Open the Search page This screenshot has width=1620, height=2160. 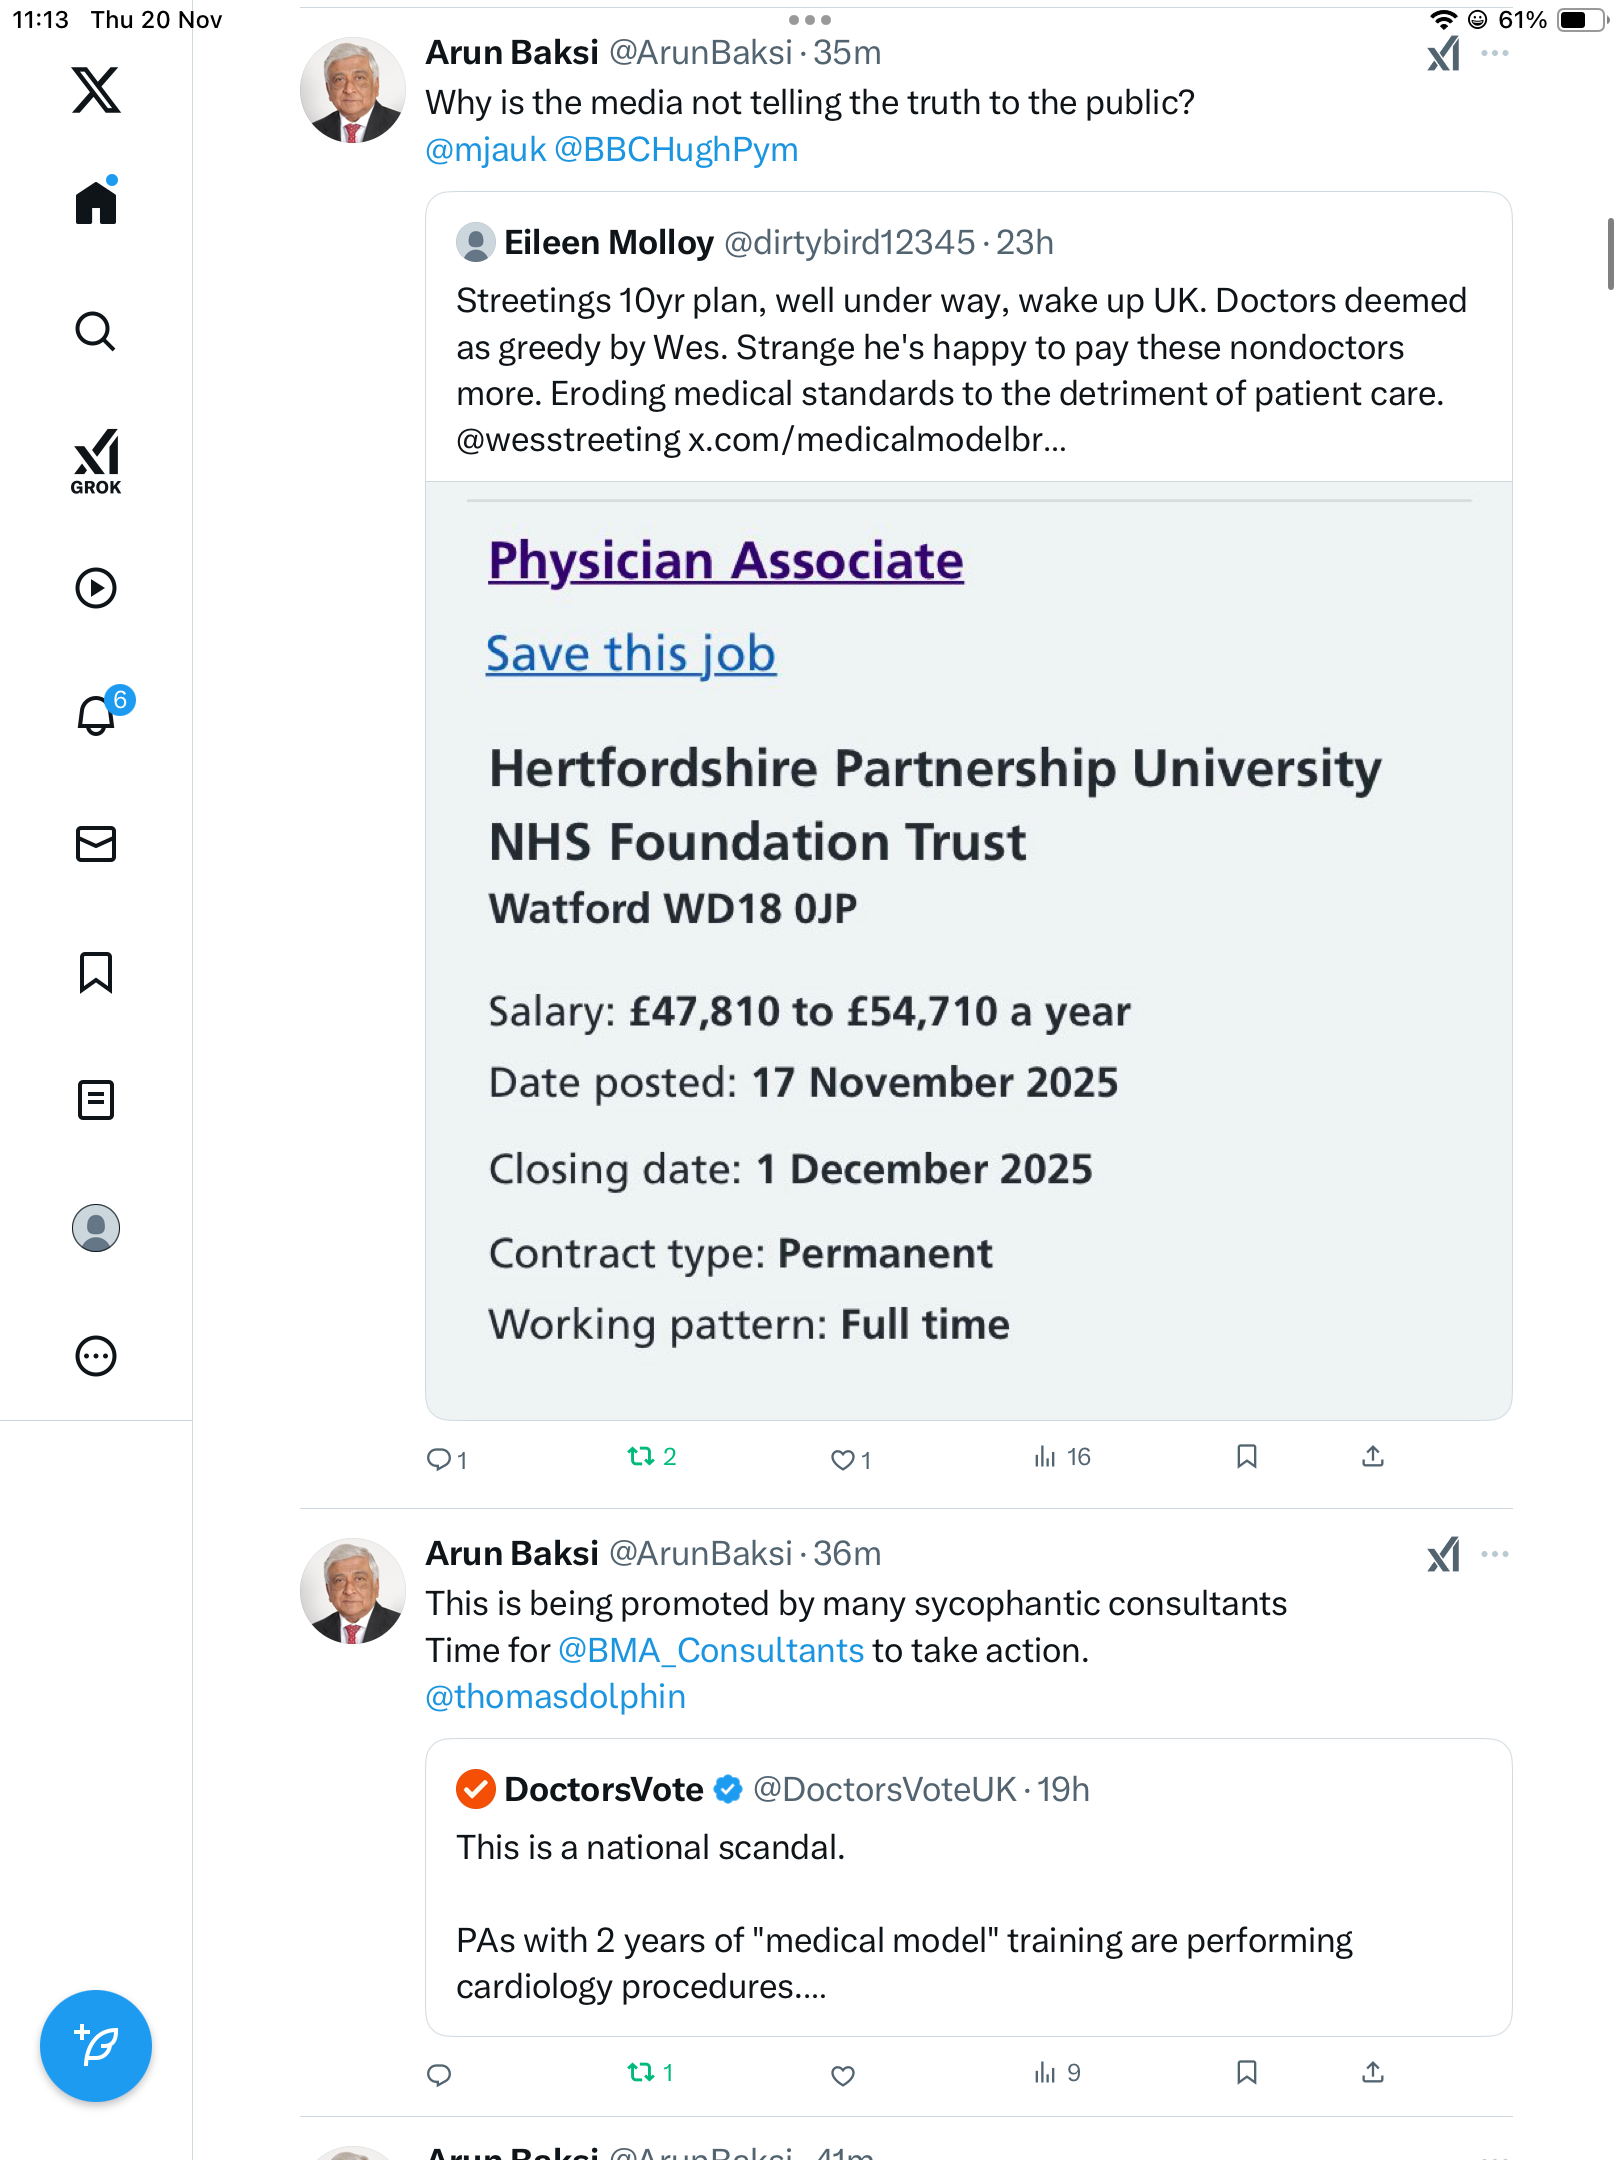click(96, 331)
